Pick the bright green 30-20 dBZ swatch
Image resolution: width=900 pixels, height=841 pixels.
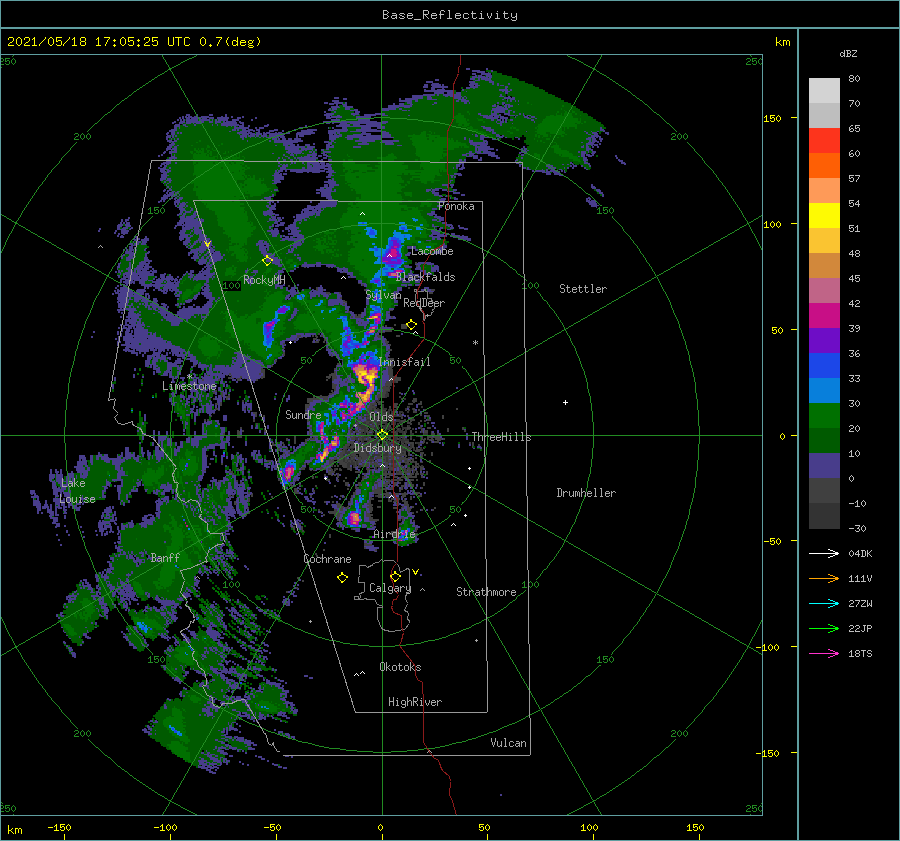(824, 416)
